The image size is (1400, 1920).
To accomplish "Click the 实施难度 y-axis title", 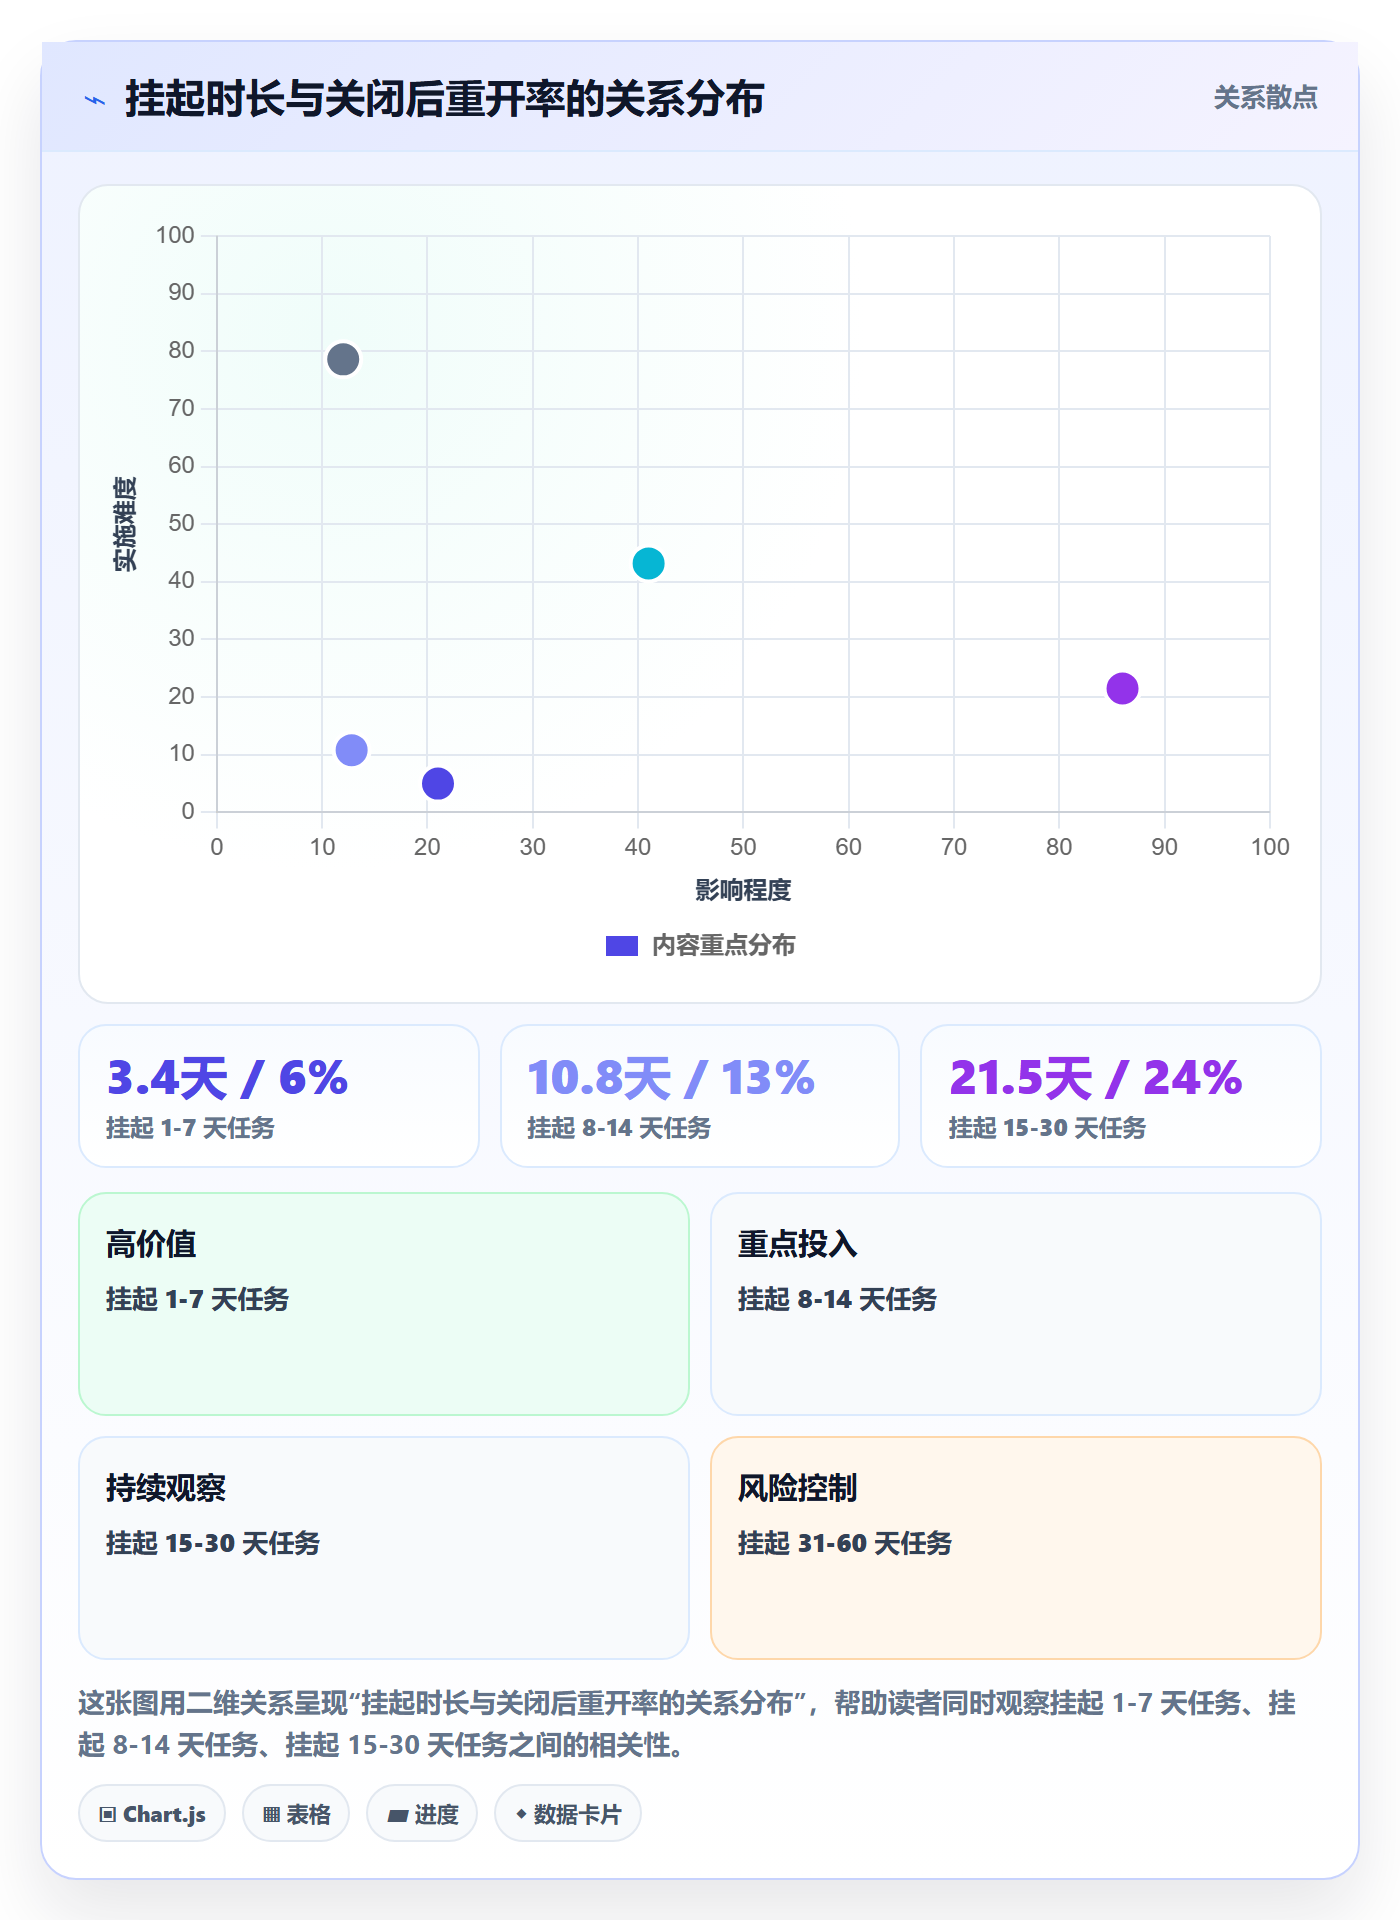I will (x=125, y=524).
